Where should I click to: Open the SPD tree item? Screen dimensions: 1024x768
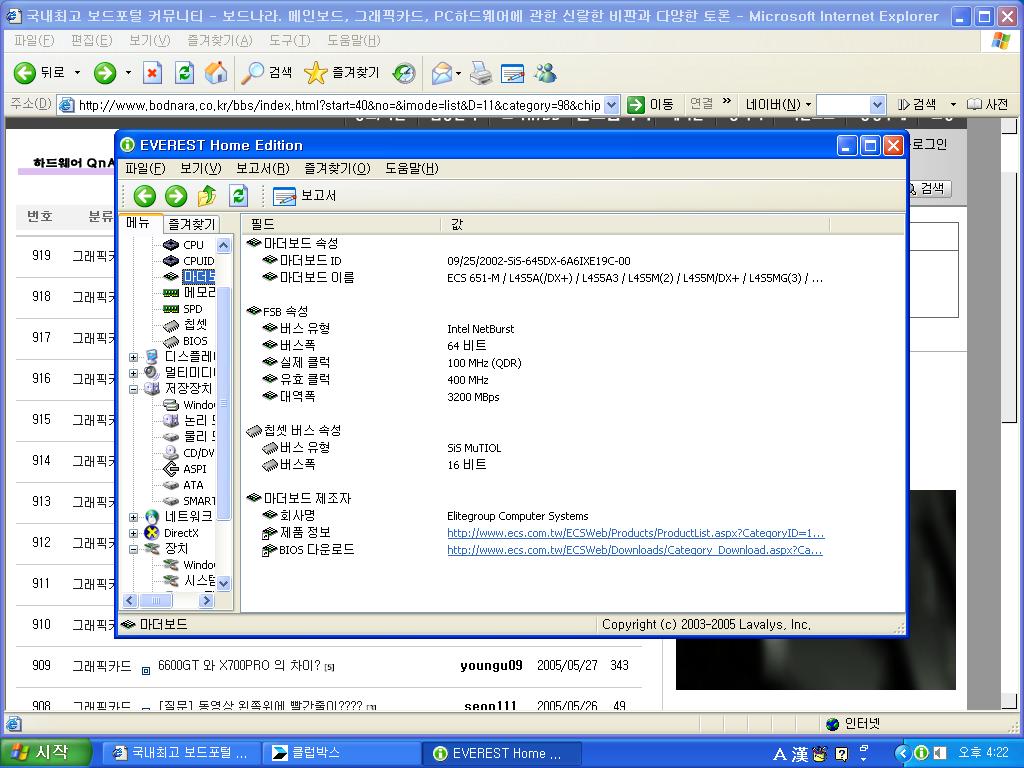pyautogui.click(x=193, y=309)
